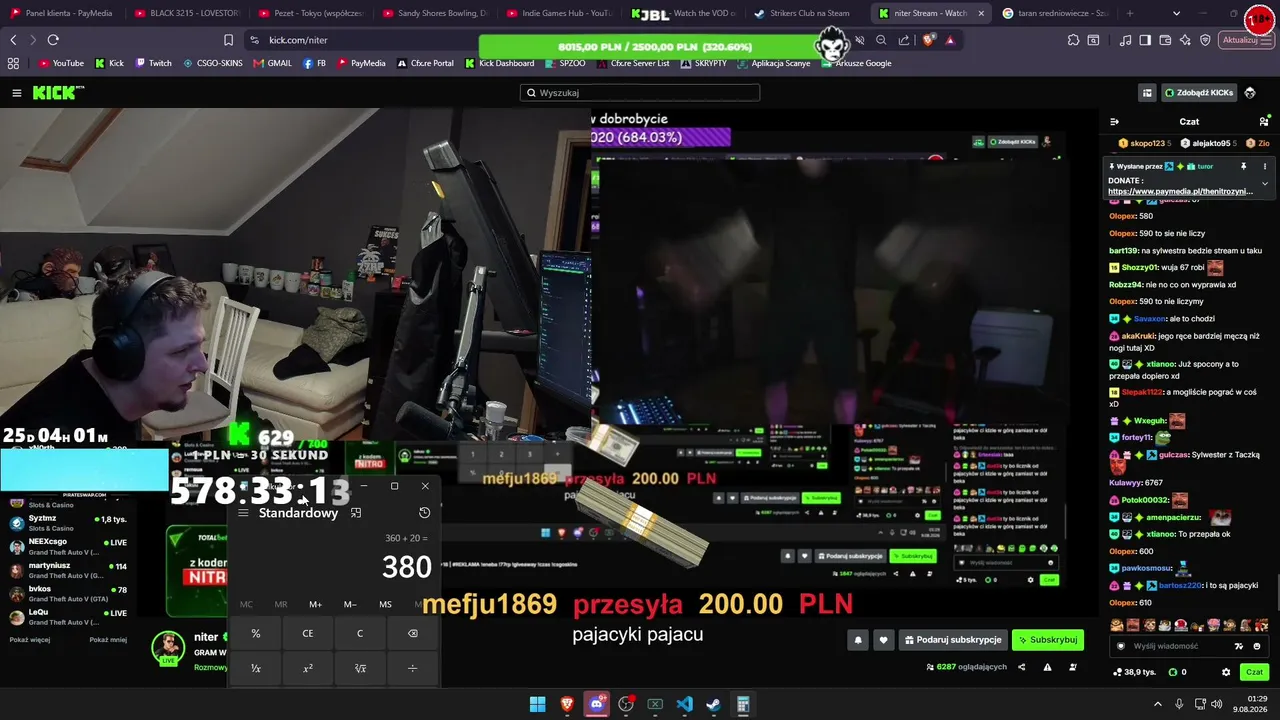Open a new browser tab

tap(1130, 13)
